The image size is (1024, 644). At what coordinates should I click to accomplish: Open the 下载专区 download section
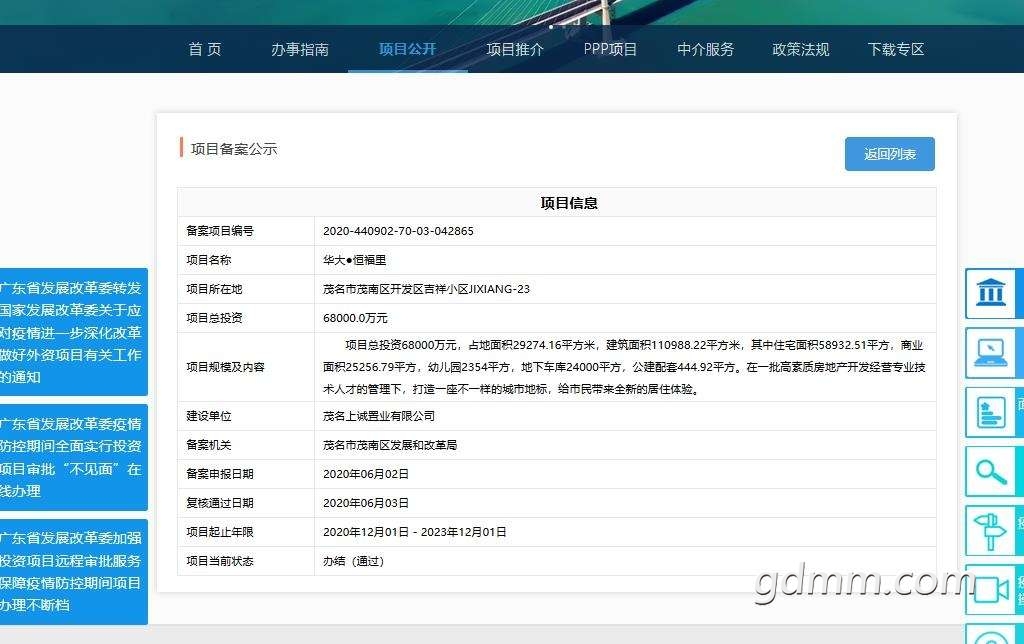[896, 49]
